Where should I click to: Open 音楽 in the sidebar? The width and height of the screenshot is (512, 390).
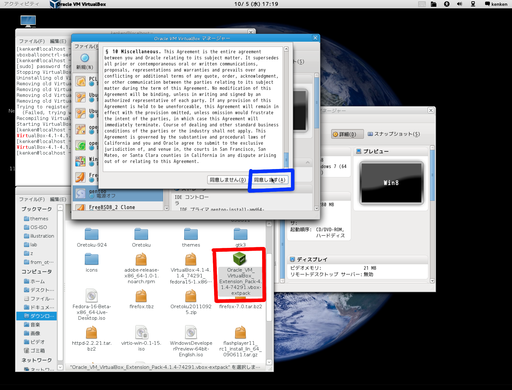[32, 324]
